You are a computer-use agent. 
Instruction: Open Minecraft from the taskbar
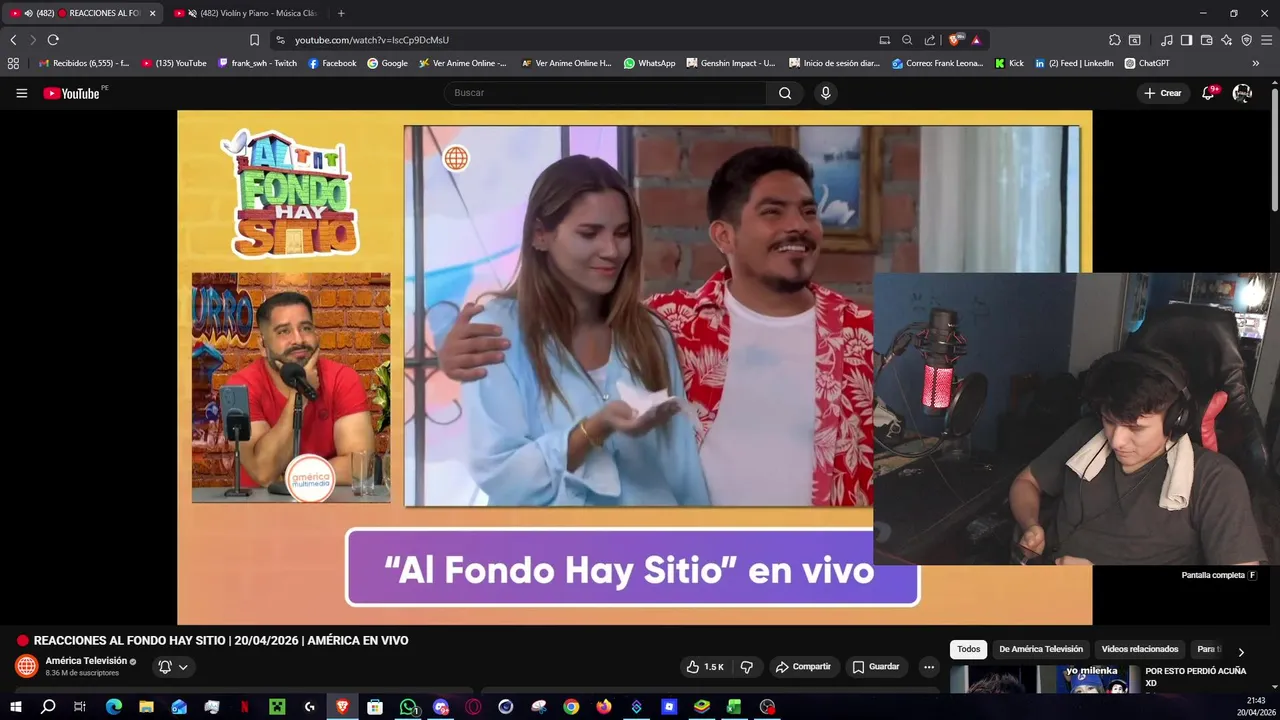click(277, 707)
